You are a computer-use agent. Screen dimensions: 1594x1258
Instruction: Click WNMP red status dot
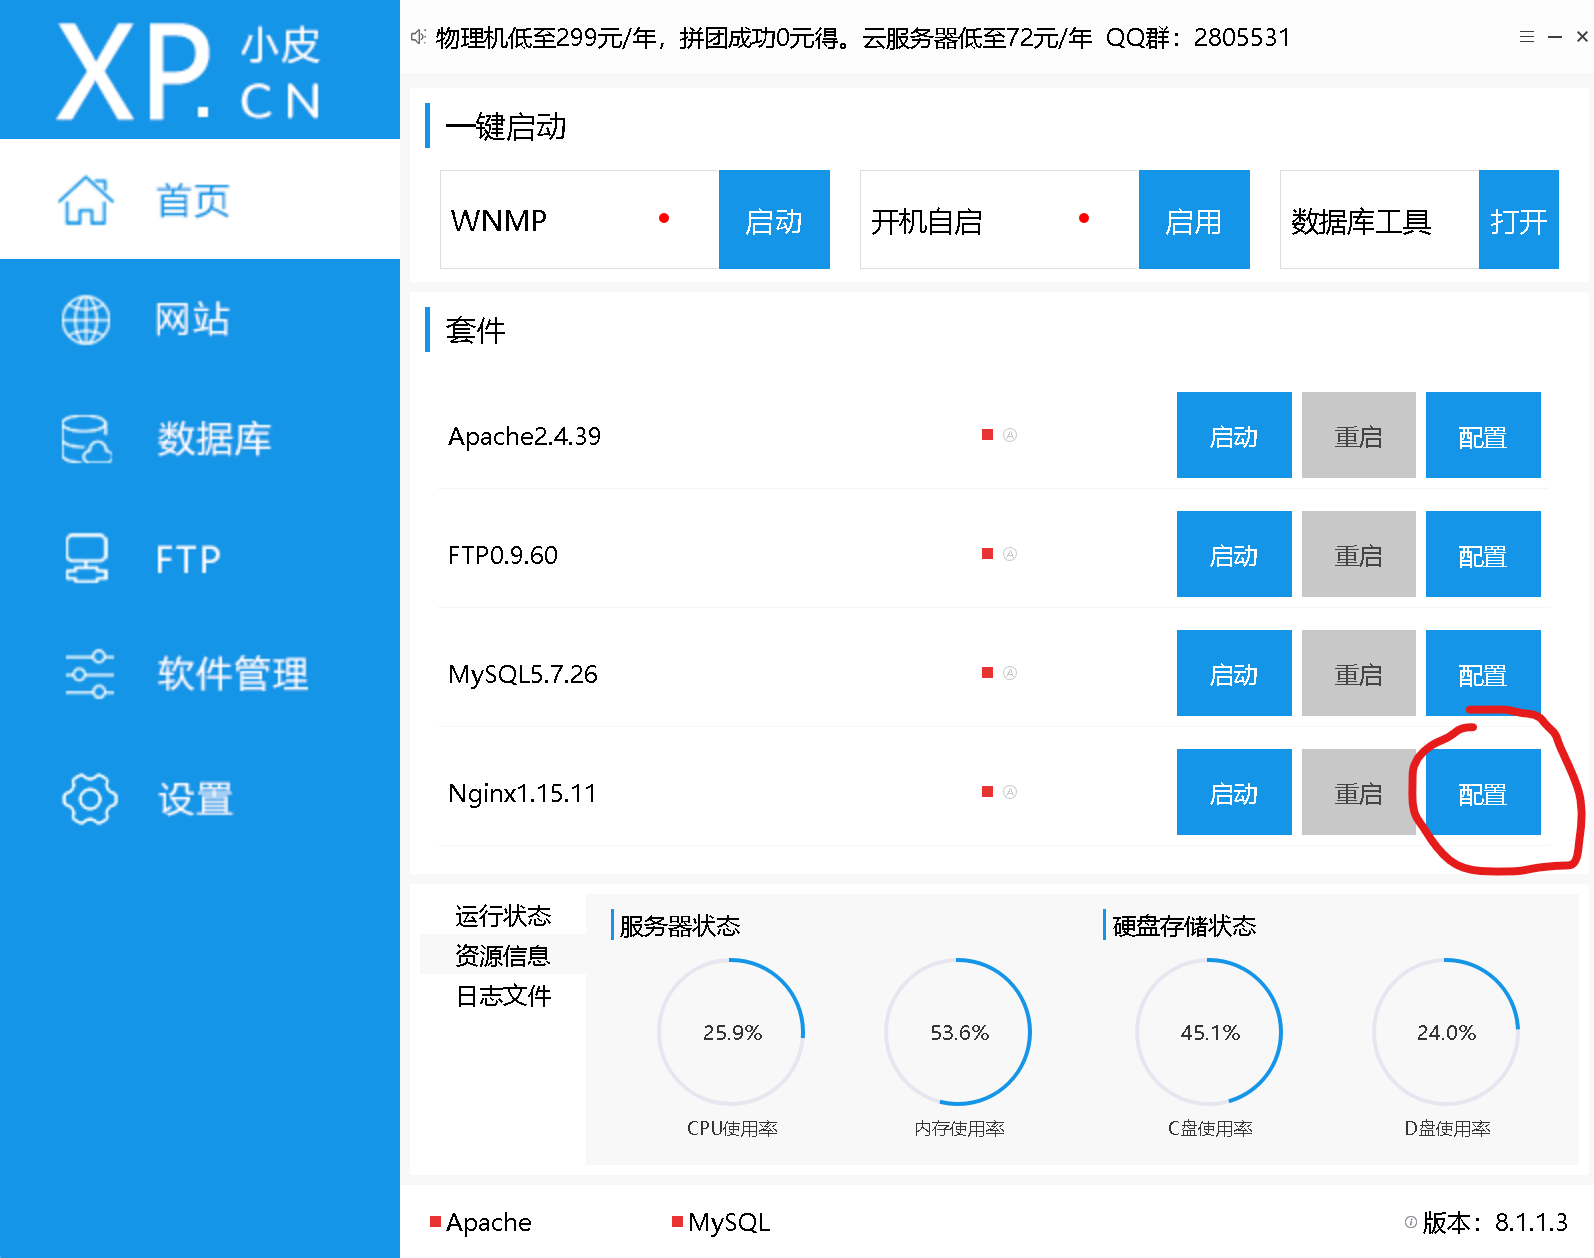664,218
